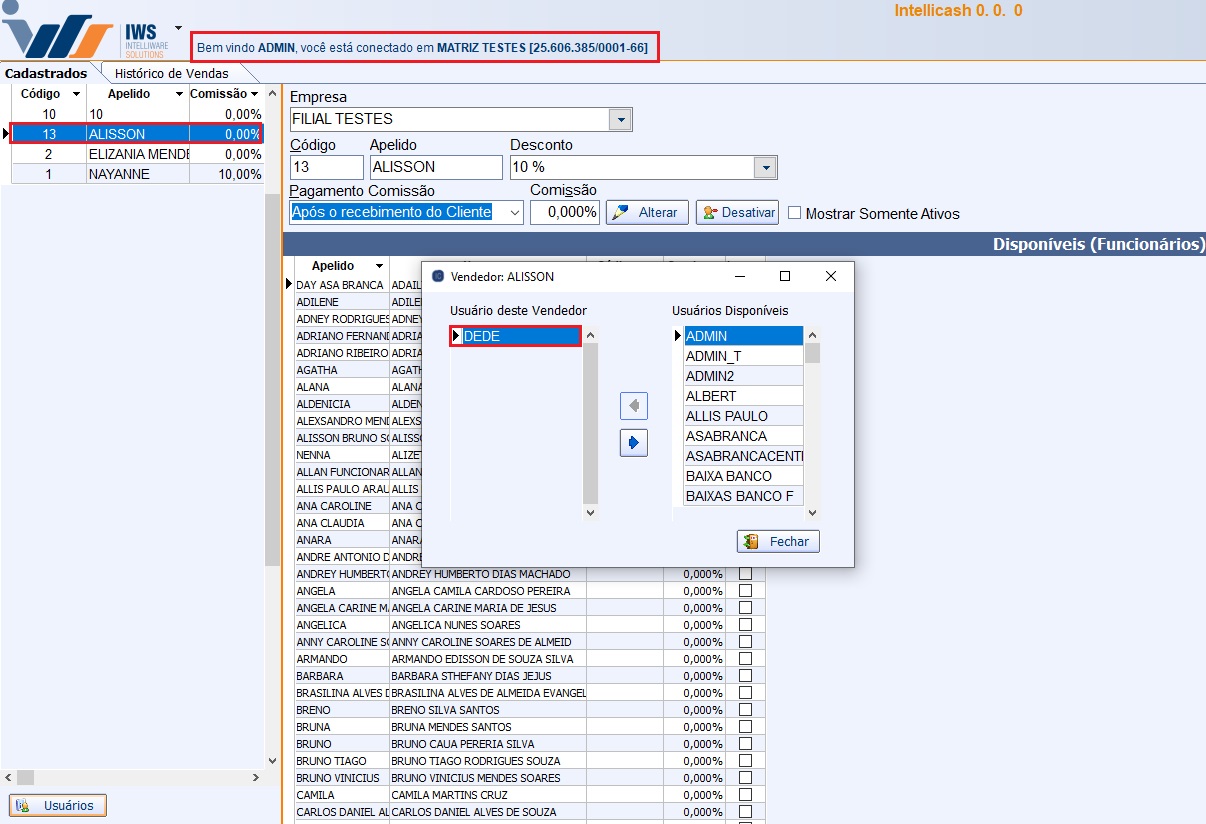Click the left arrow button to assign user
Screen dimensions: 1206x824
634,406
